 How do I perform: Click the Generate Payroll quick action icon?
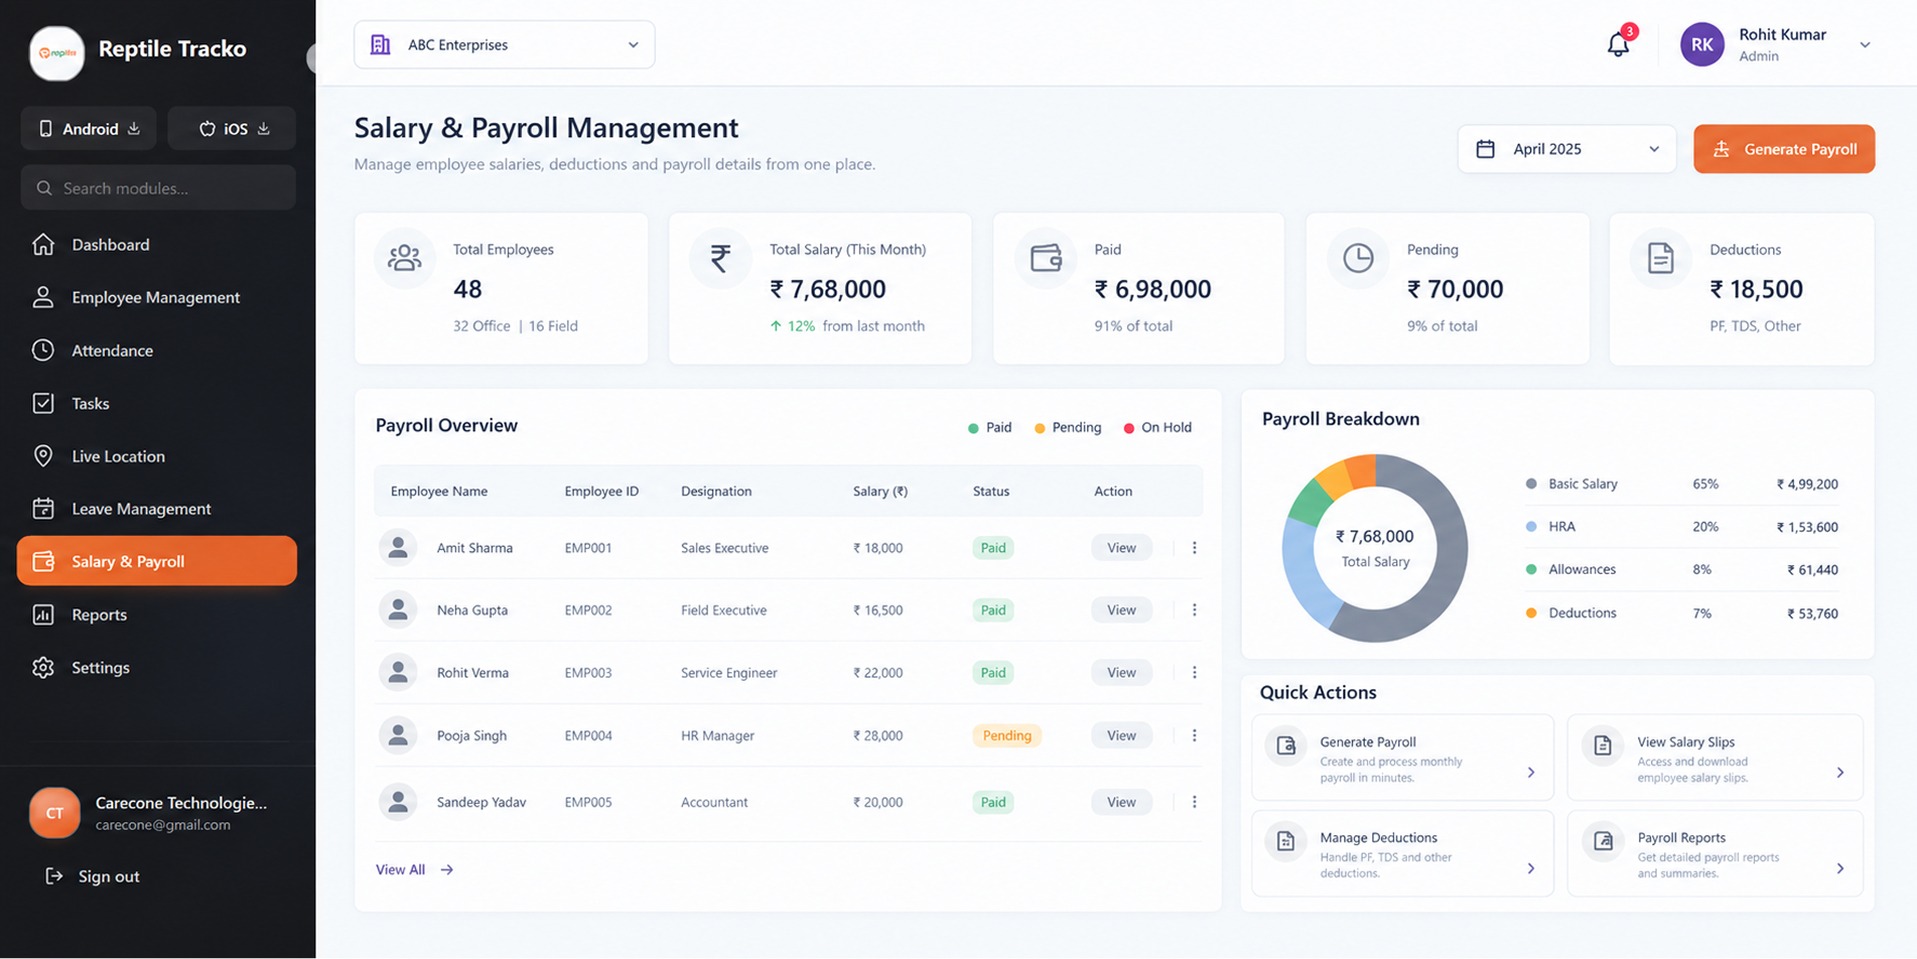(x=1286, y=746)
